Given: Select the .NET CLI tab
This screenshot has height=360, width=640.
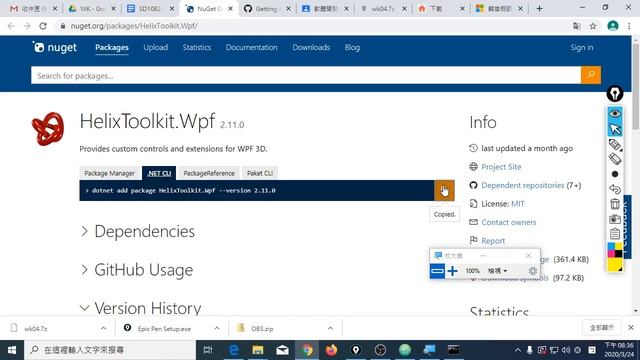Looking at the screenshot, I should [x=159, y=173].
